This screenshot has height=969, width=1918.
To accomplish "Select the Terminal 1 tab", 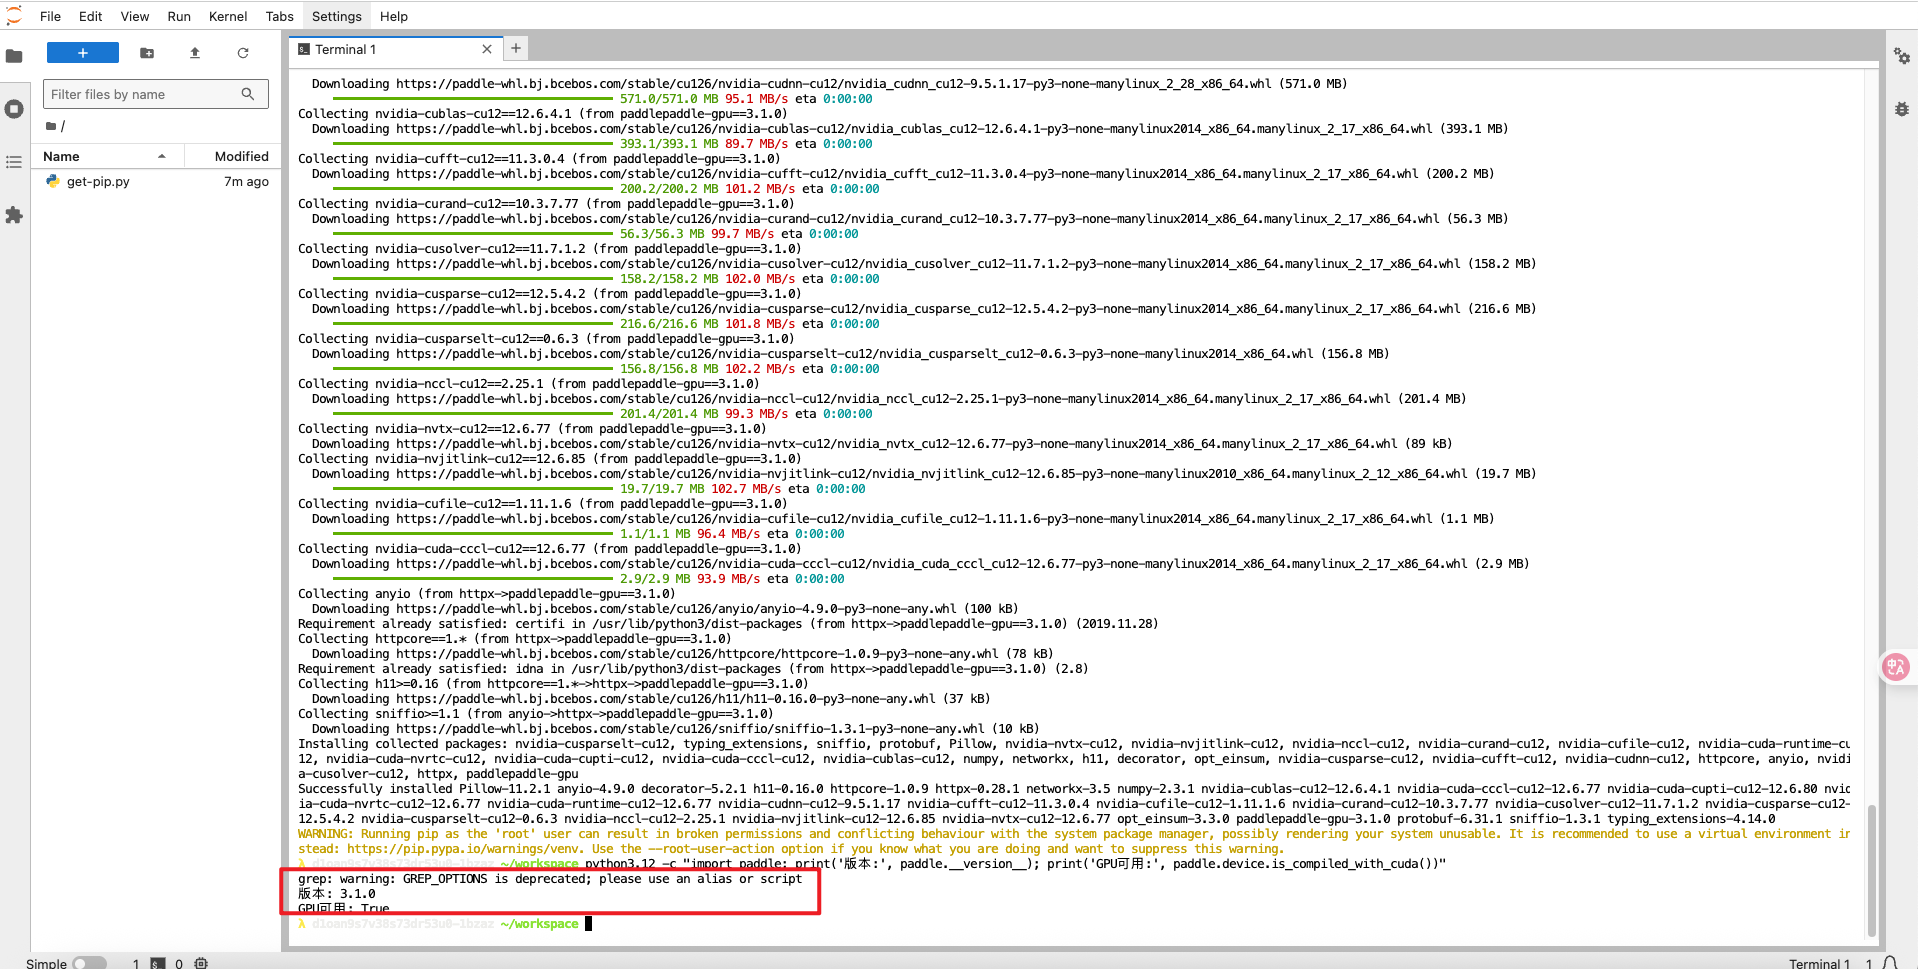I will [395, 49].
